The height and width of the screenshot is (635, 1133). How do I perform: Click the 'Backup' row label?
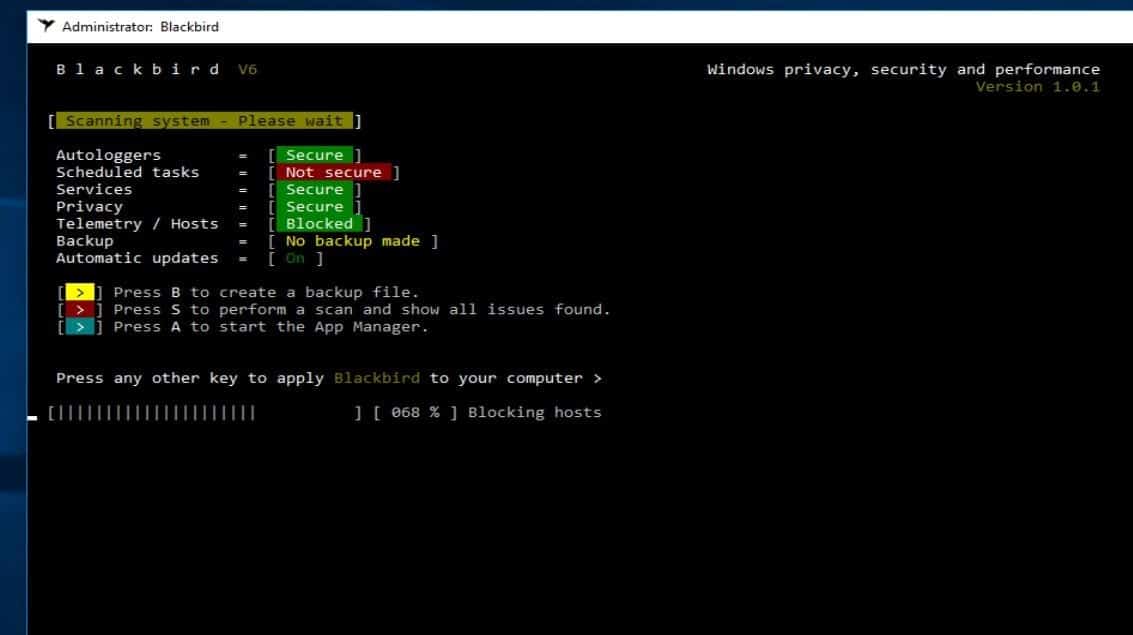pyautogui.click(x=85, y=241)
